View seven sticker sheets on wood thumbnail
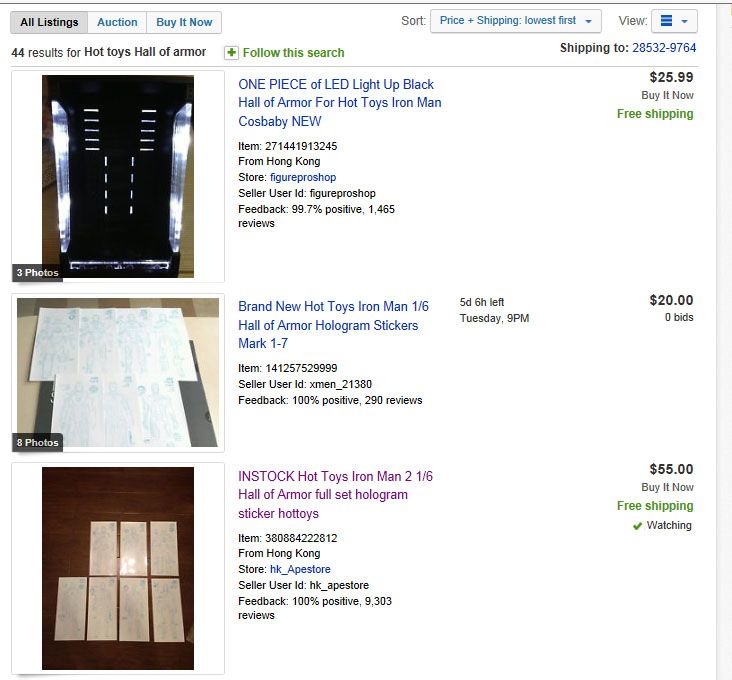This screenshot has height=680, width=732. coord(118,568)
